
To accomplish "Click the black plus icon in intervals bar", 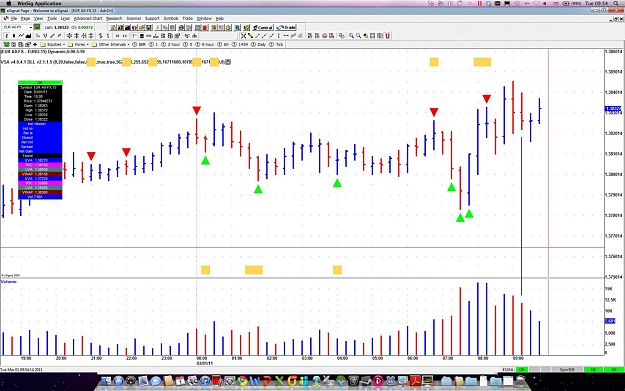I will (35, 45).
